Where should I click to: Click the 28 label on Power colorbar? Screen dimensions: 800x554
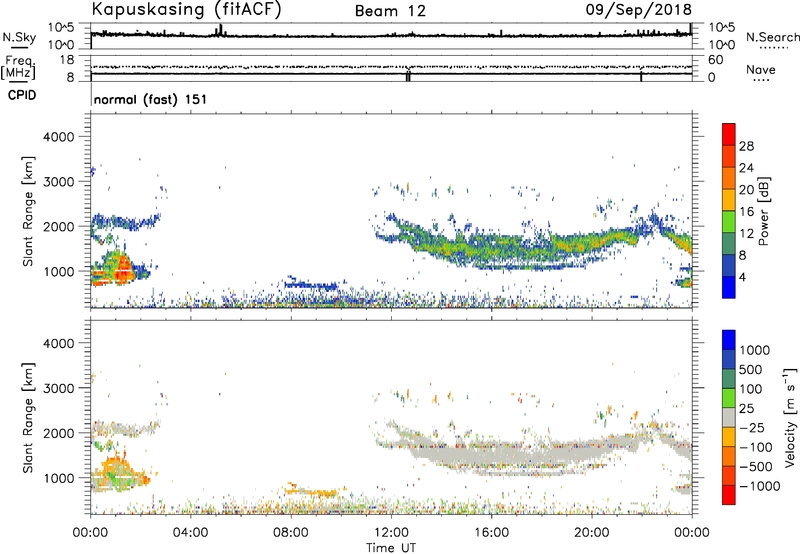(746, 146)
